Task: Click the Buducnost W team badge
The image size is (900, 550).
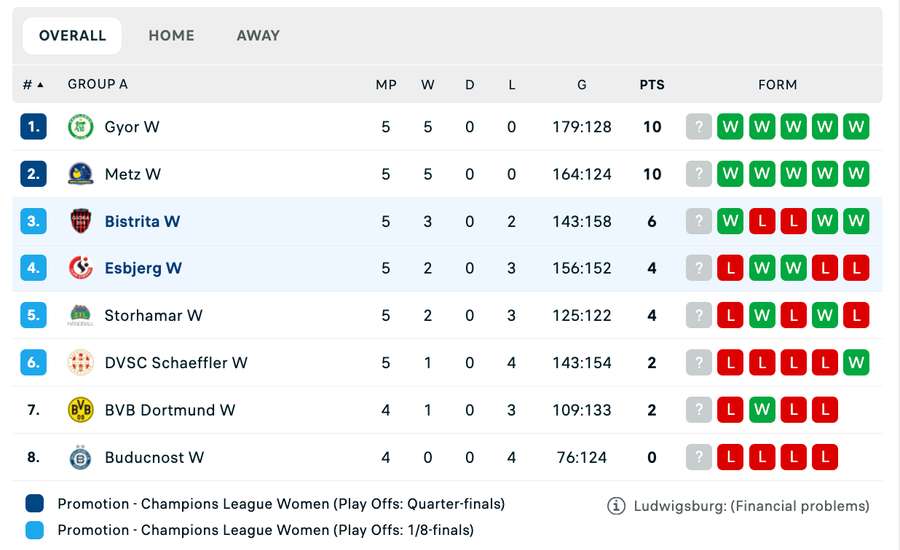Action: pyautogui.click(x=80, y=457)
